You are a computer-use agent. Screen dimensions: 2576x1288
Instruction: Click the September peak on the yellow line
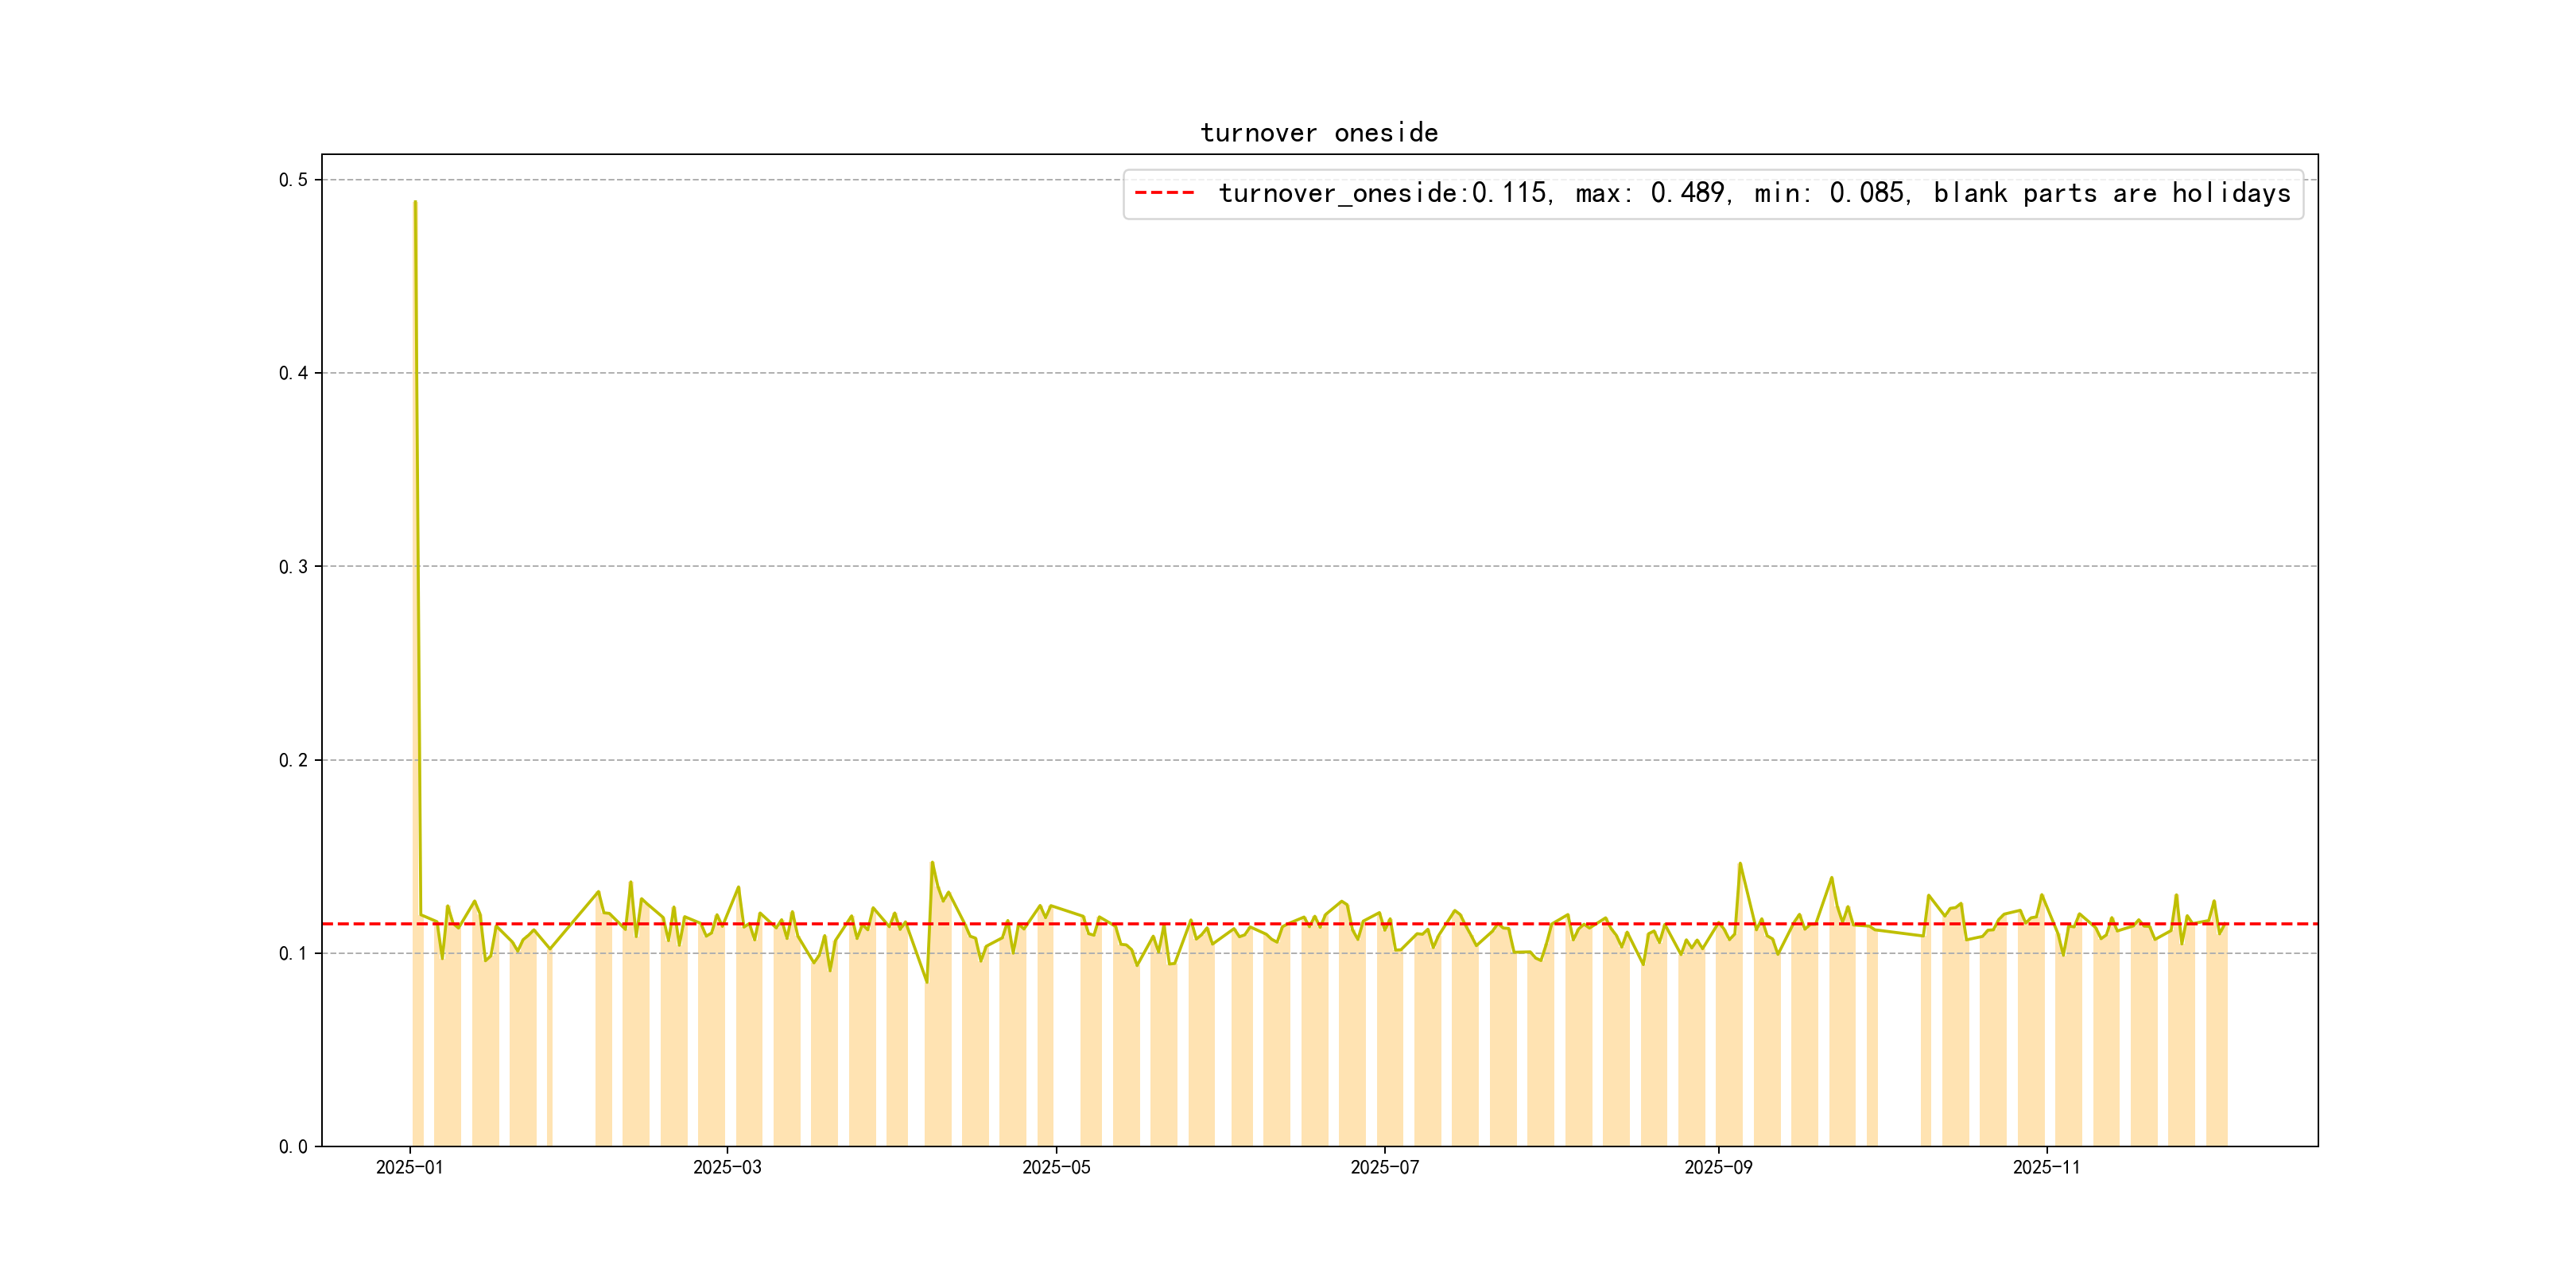(x=1740, y=864)
